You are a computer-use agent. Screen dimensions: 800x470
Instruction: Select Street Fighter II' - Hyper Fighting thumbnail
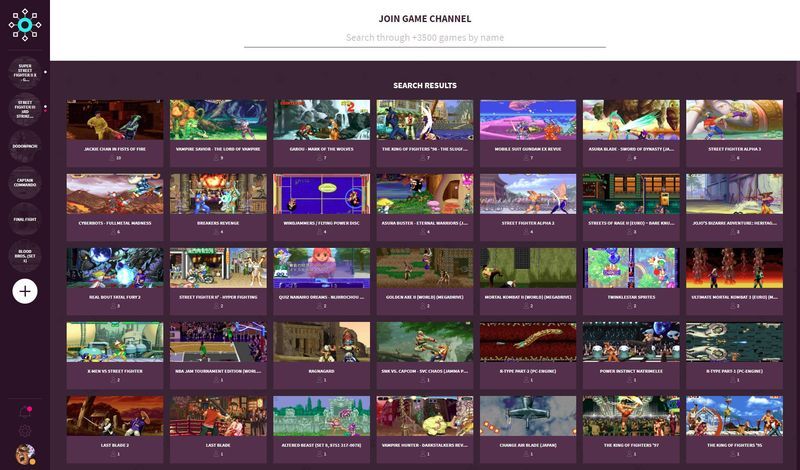(x=218, y=268)
